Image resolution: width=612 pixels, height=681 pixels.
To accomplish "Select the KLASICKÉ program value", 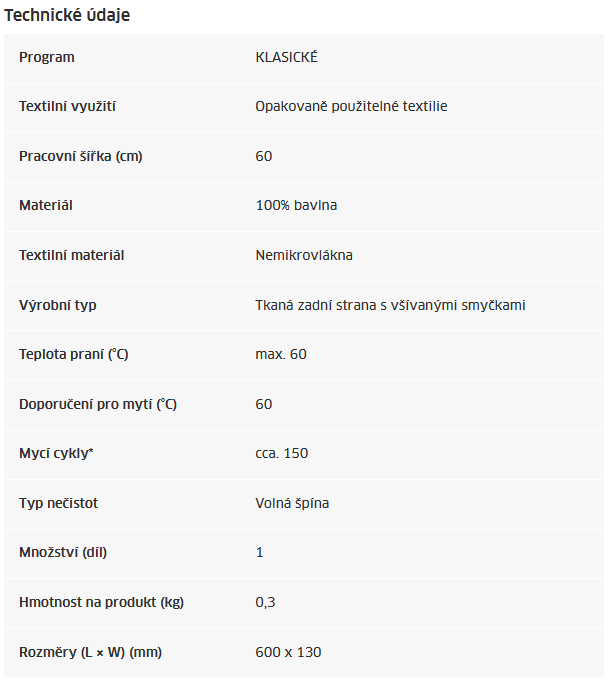I will pos(287,57).
